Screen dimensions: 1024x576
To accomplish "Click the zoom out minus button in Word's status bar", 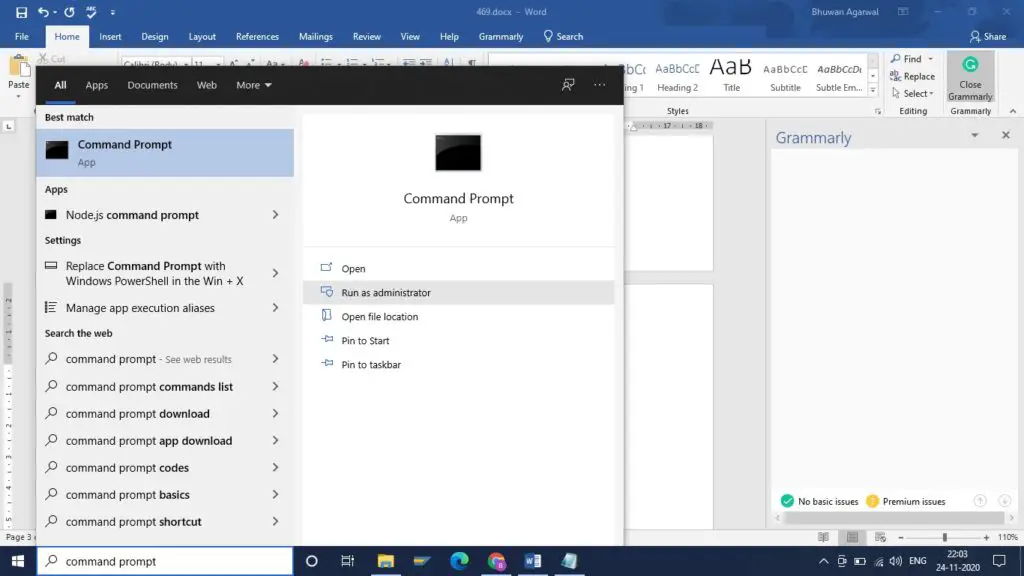I will click(901, 537).
